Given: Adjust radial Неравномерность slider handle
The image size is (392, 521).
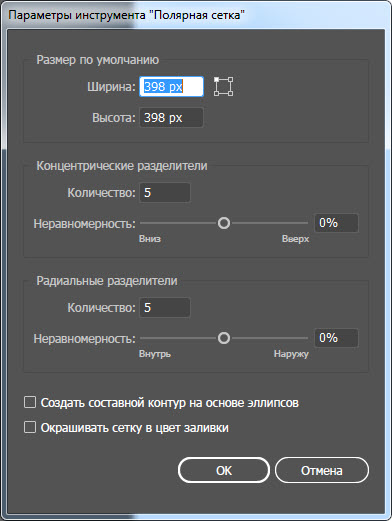Looking at the screenshot, I should point(224,338).
